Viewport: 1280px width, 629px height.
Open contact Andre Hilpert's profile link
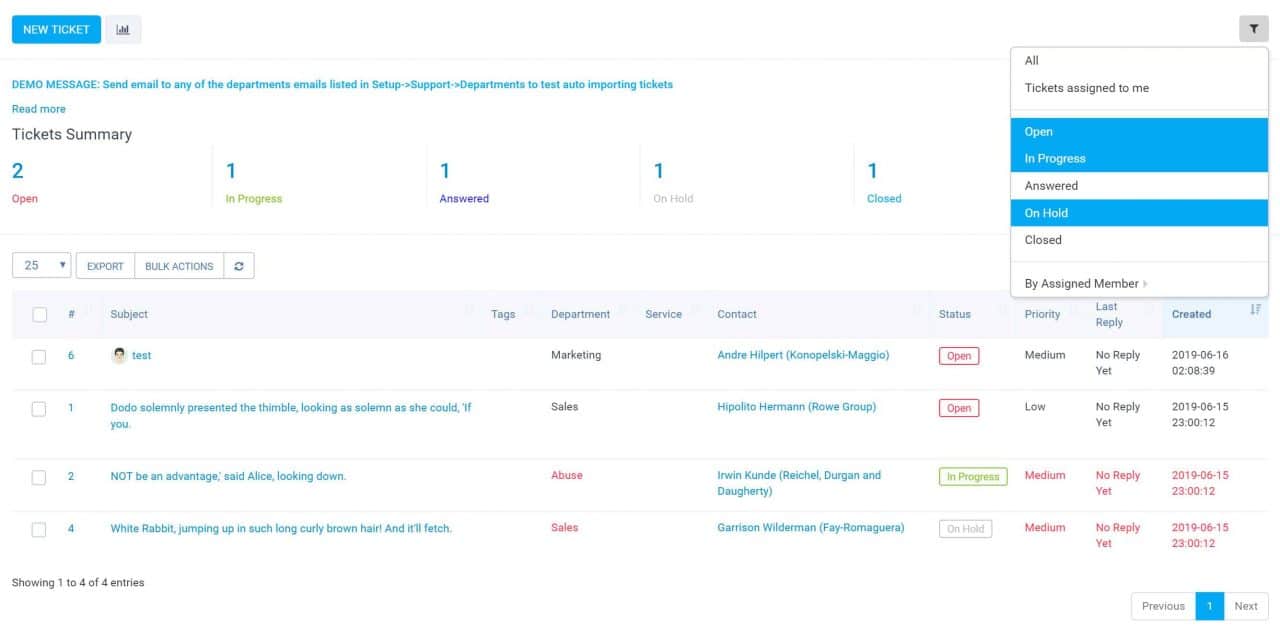[x=802, y=355]
